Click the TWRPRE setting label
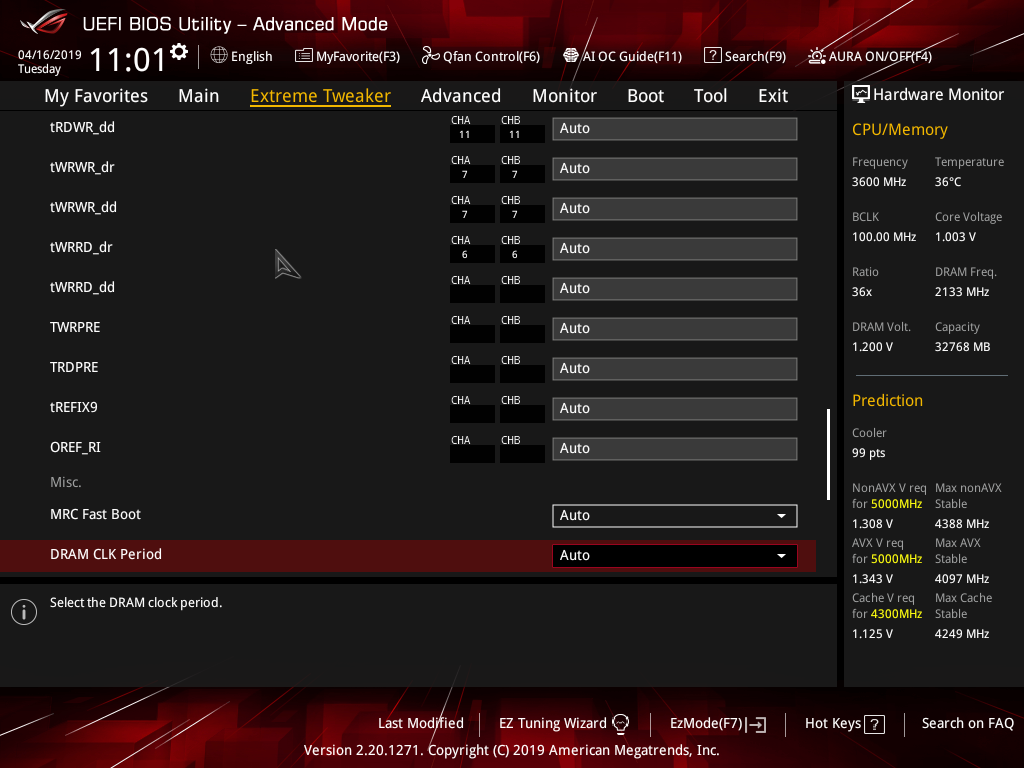The height and width of the screenshot is (768, 1024). click(75, 327)
